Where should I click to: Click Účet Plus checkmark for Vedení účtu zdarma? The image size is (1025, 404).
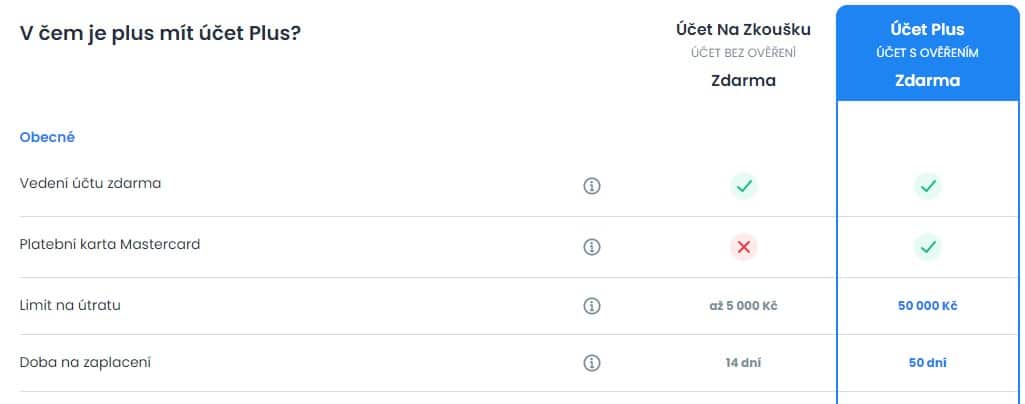pos(928,186)
